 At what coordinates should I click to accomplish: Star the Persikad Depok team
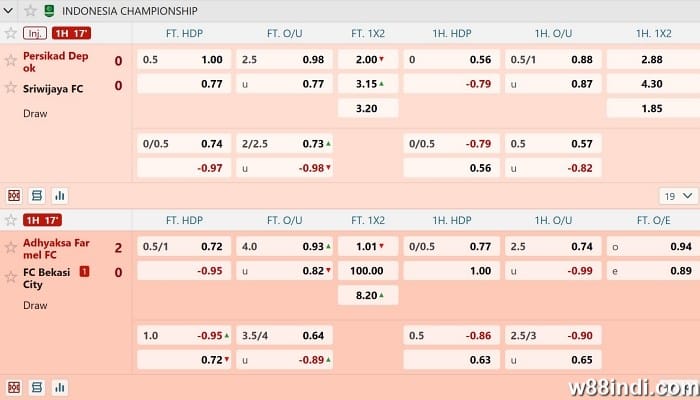[x=11, y=59]
